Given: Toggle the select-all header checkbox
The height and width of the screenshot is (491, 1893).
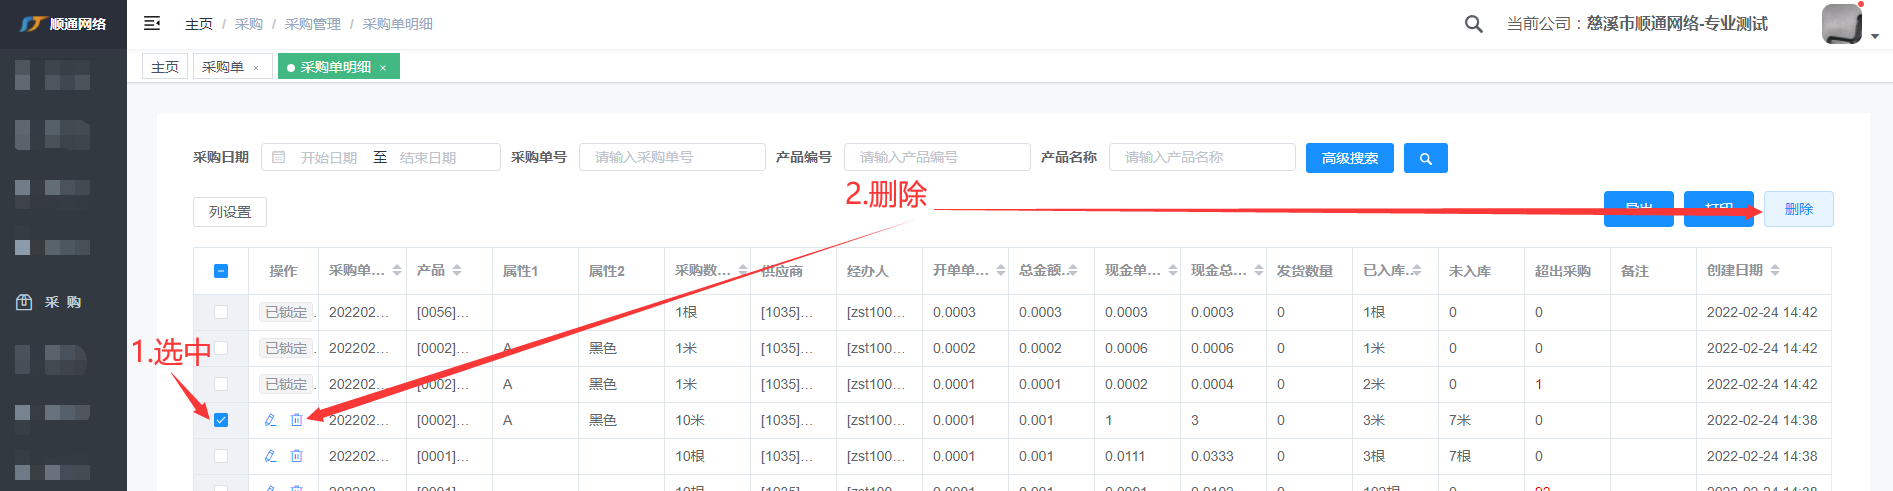Looking at the screenshot, I should coord(221,271).
